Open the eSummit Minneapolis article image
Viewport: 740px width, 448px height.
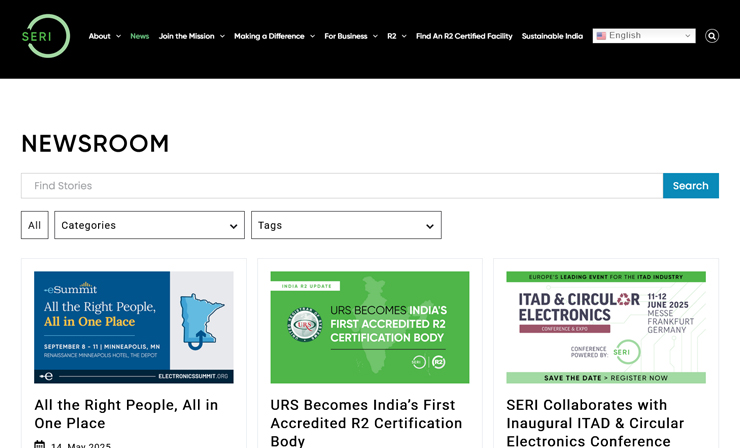coord(134,327)
